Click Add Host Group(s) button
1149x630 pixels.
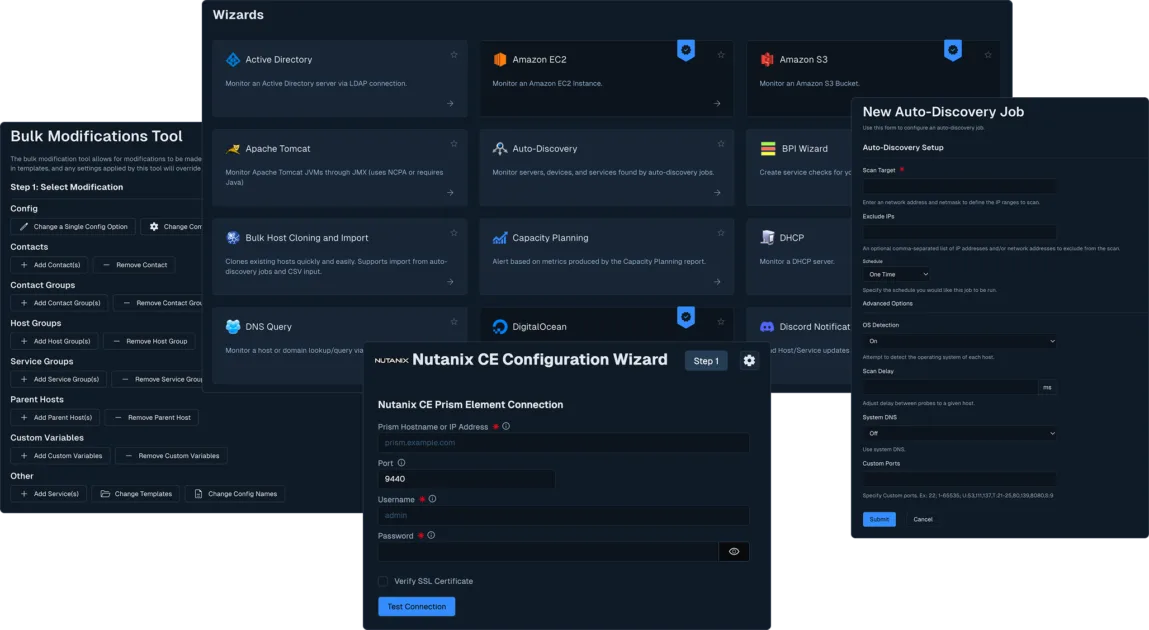tap(55, 341)
